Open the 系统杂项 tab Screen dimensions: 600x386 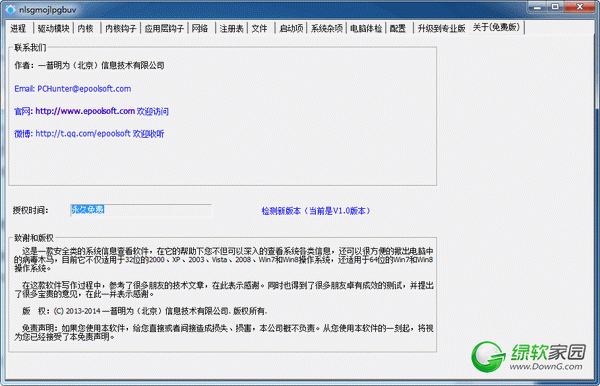tap(326, 28)
